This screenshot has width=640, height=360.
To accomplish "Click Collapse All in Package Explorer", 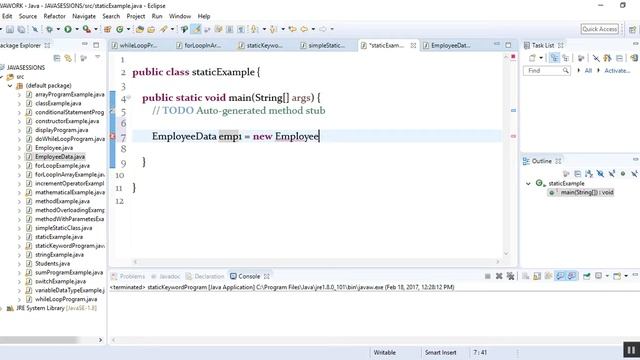I will tap(57, 58).
